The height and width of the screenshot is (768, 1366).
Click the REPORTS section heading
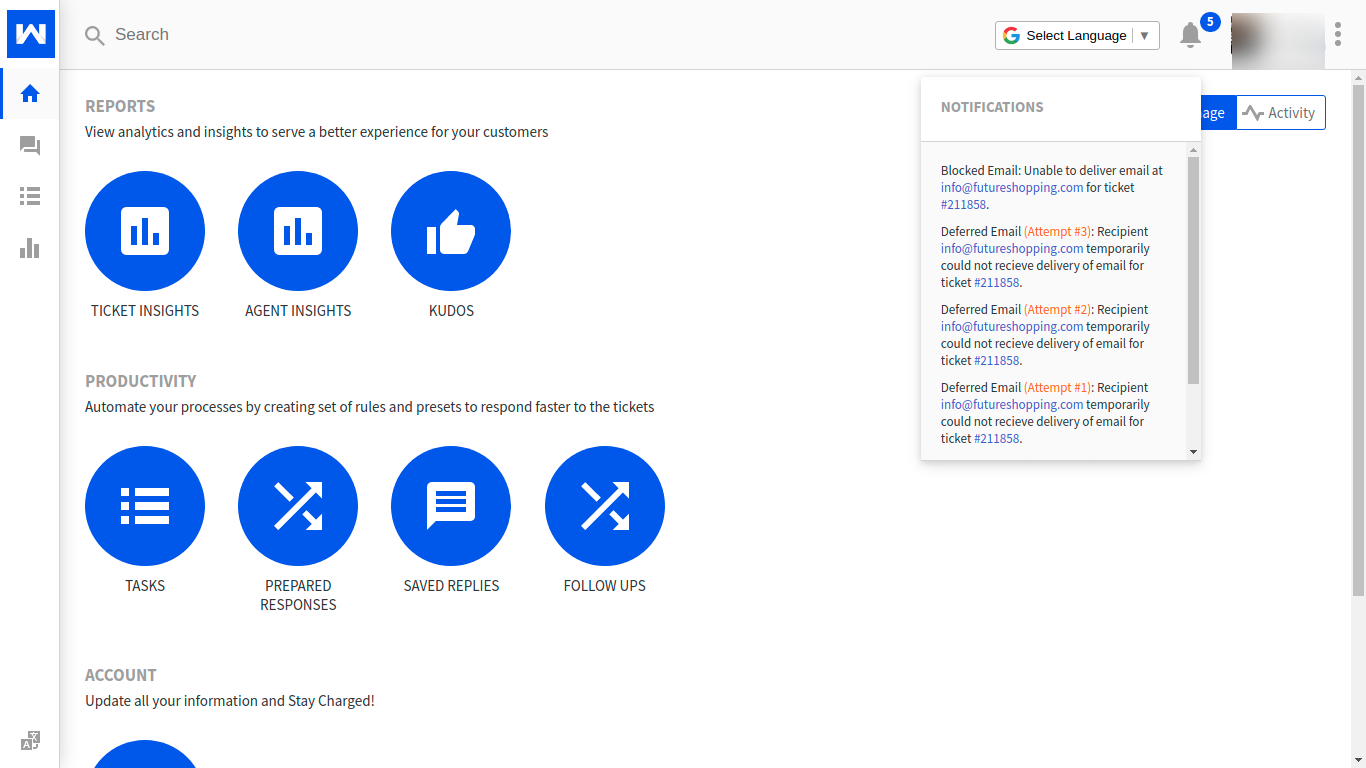coord(120,106)
